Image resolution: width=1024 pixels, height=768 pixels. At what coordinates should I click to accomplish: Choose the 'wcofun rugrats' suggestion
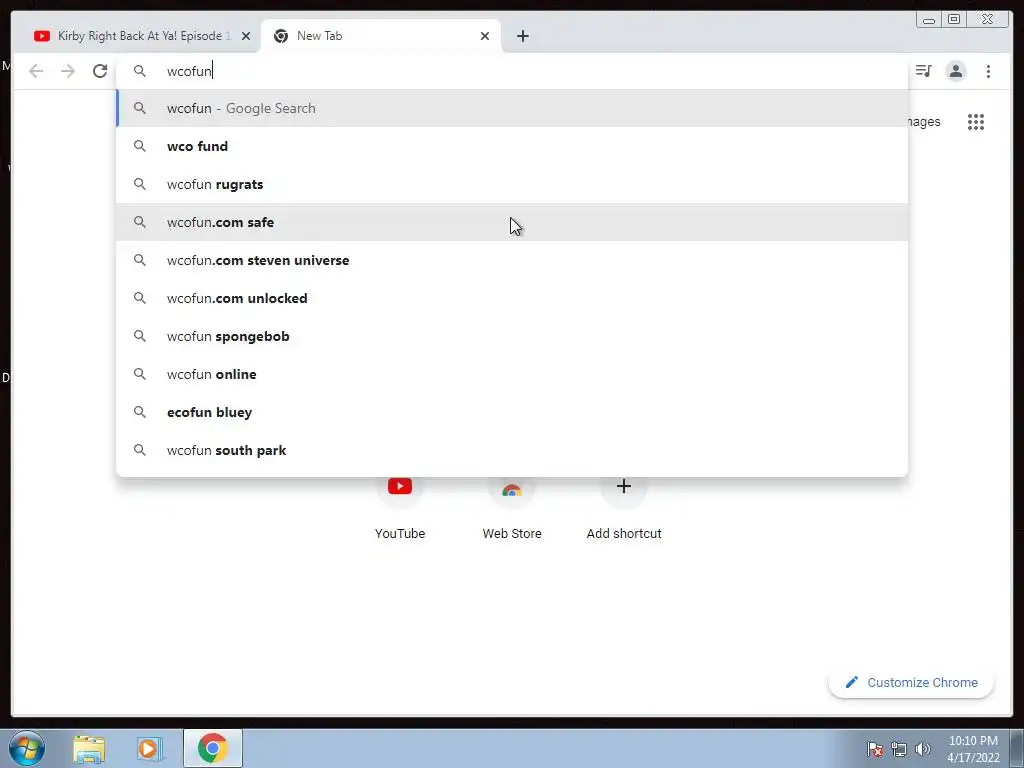pos(512,184)
